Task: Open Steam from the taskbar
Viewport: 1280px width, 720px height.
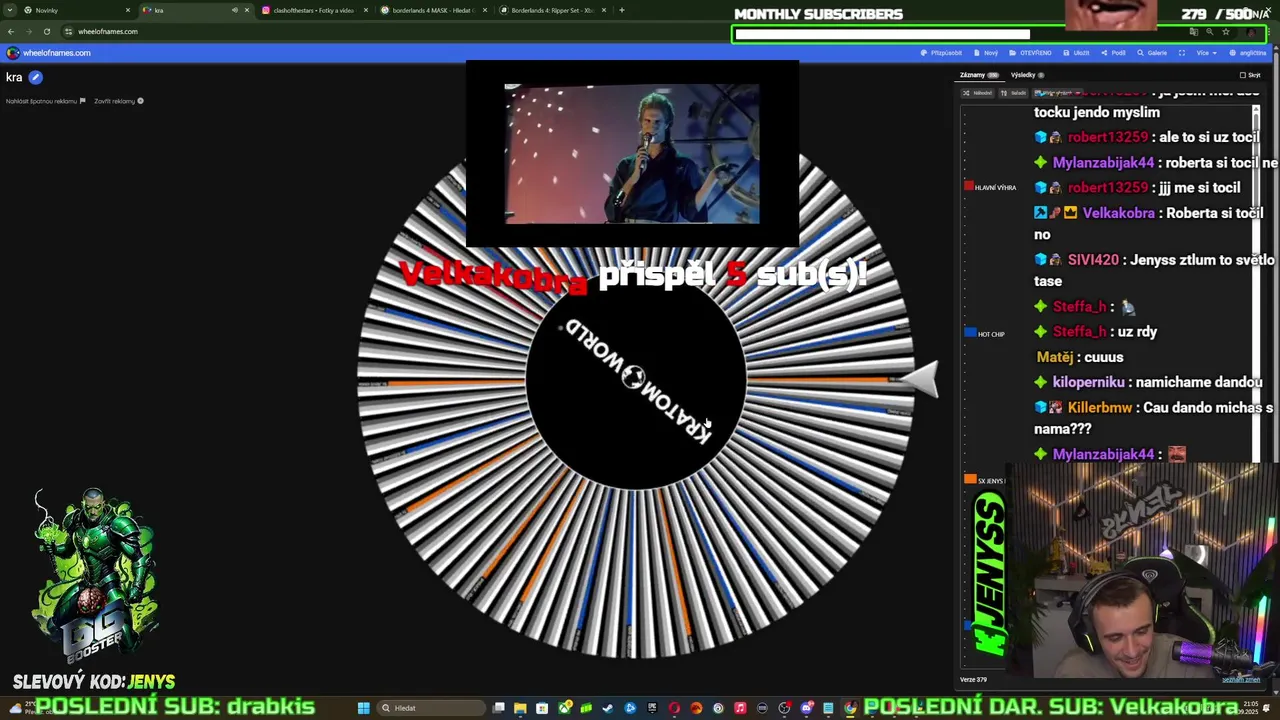Action: [x=607, y=708]
